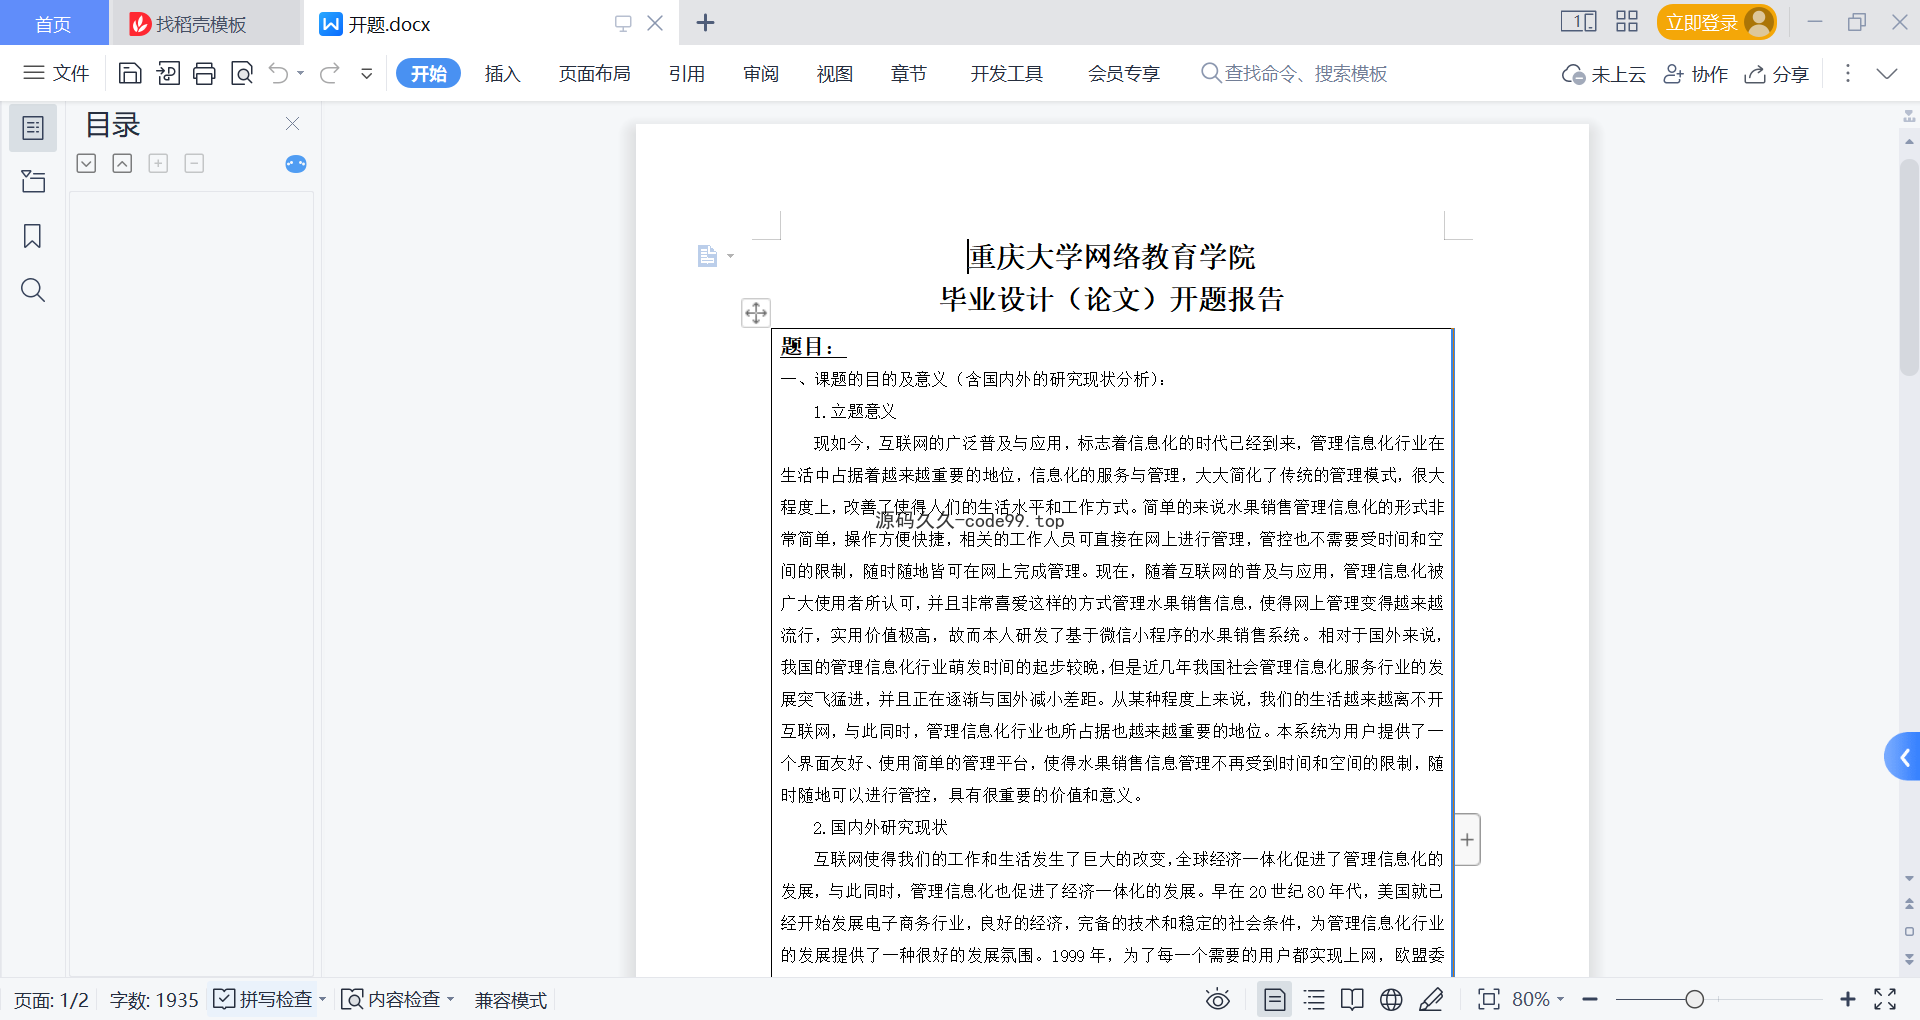Click the table move handle icon
Viewport: 1920px width, 1020px height.
[x=756, y=313]
